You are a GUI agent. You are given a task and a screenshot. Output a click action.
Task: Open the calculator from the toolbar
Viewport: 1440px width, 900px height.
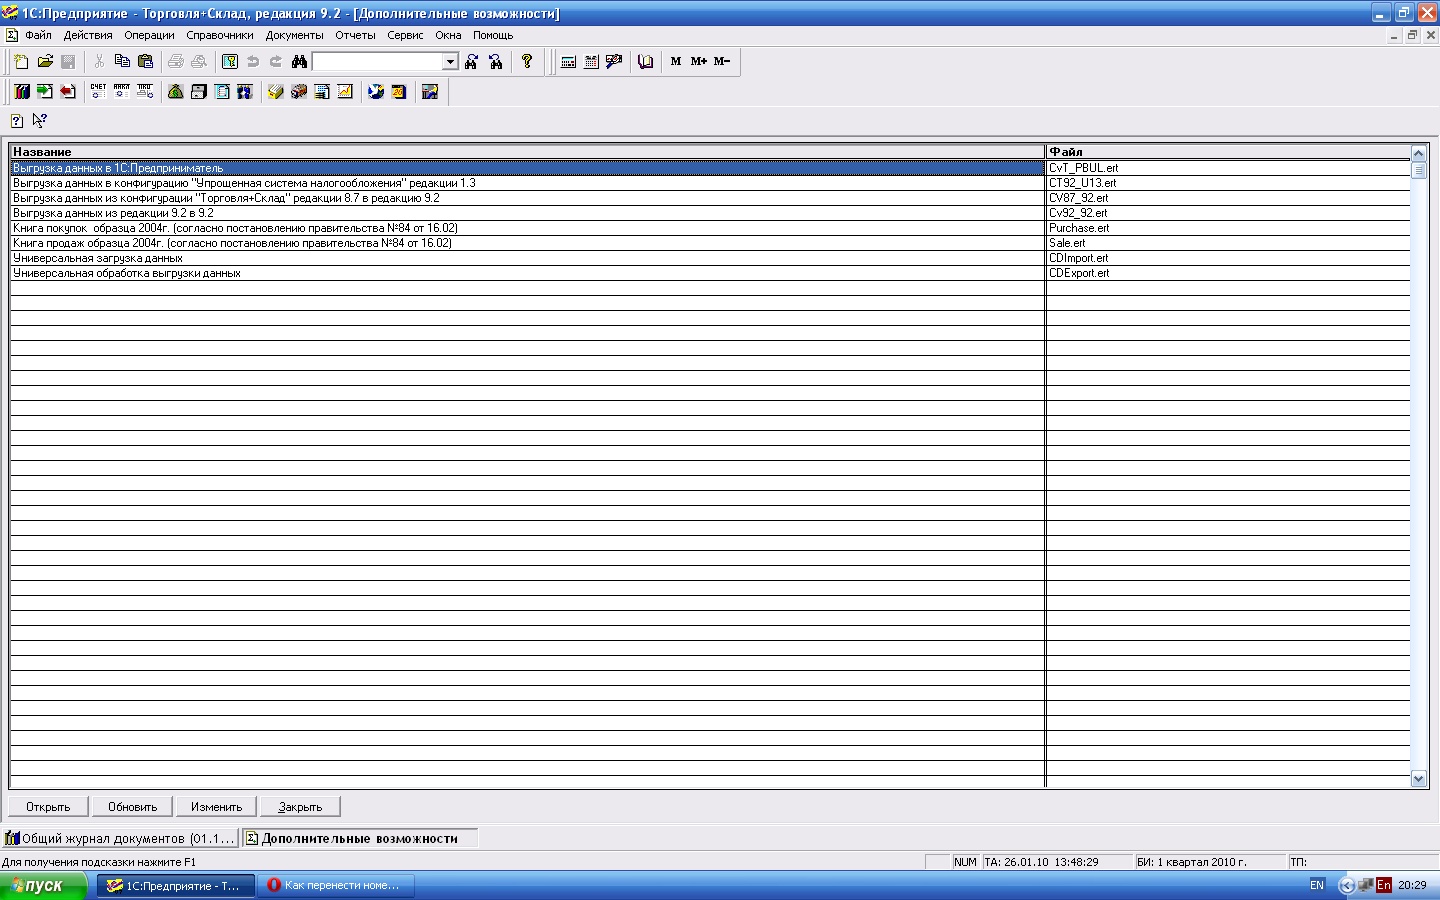(x=568, y=62)
